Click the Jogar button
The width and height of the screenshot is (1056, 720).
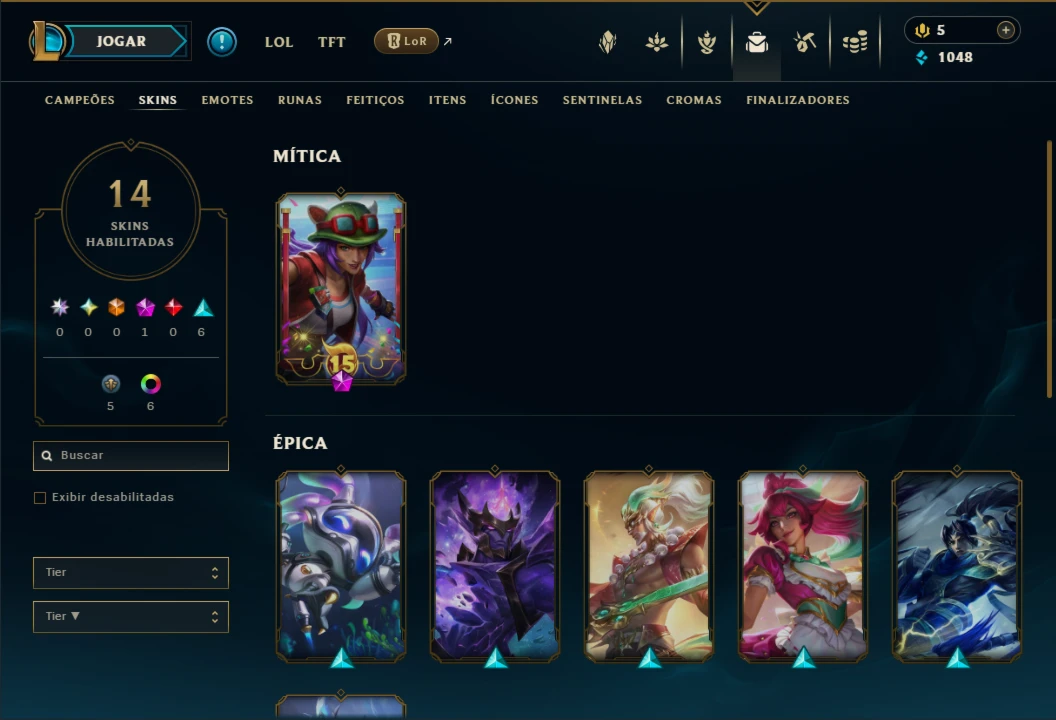(122, 41)
